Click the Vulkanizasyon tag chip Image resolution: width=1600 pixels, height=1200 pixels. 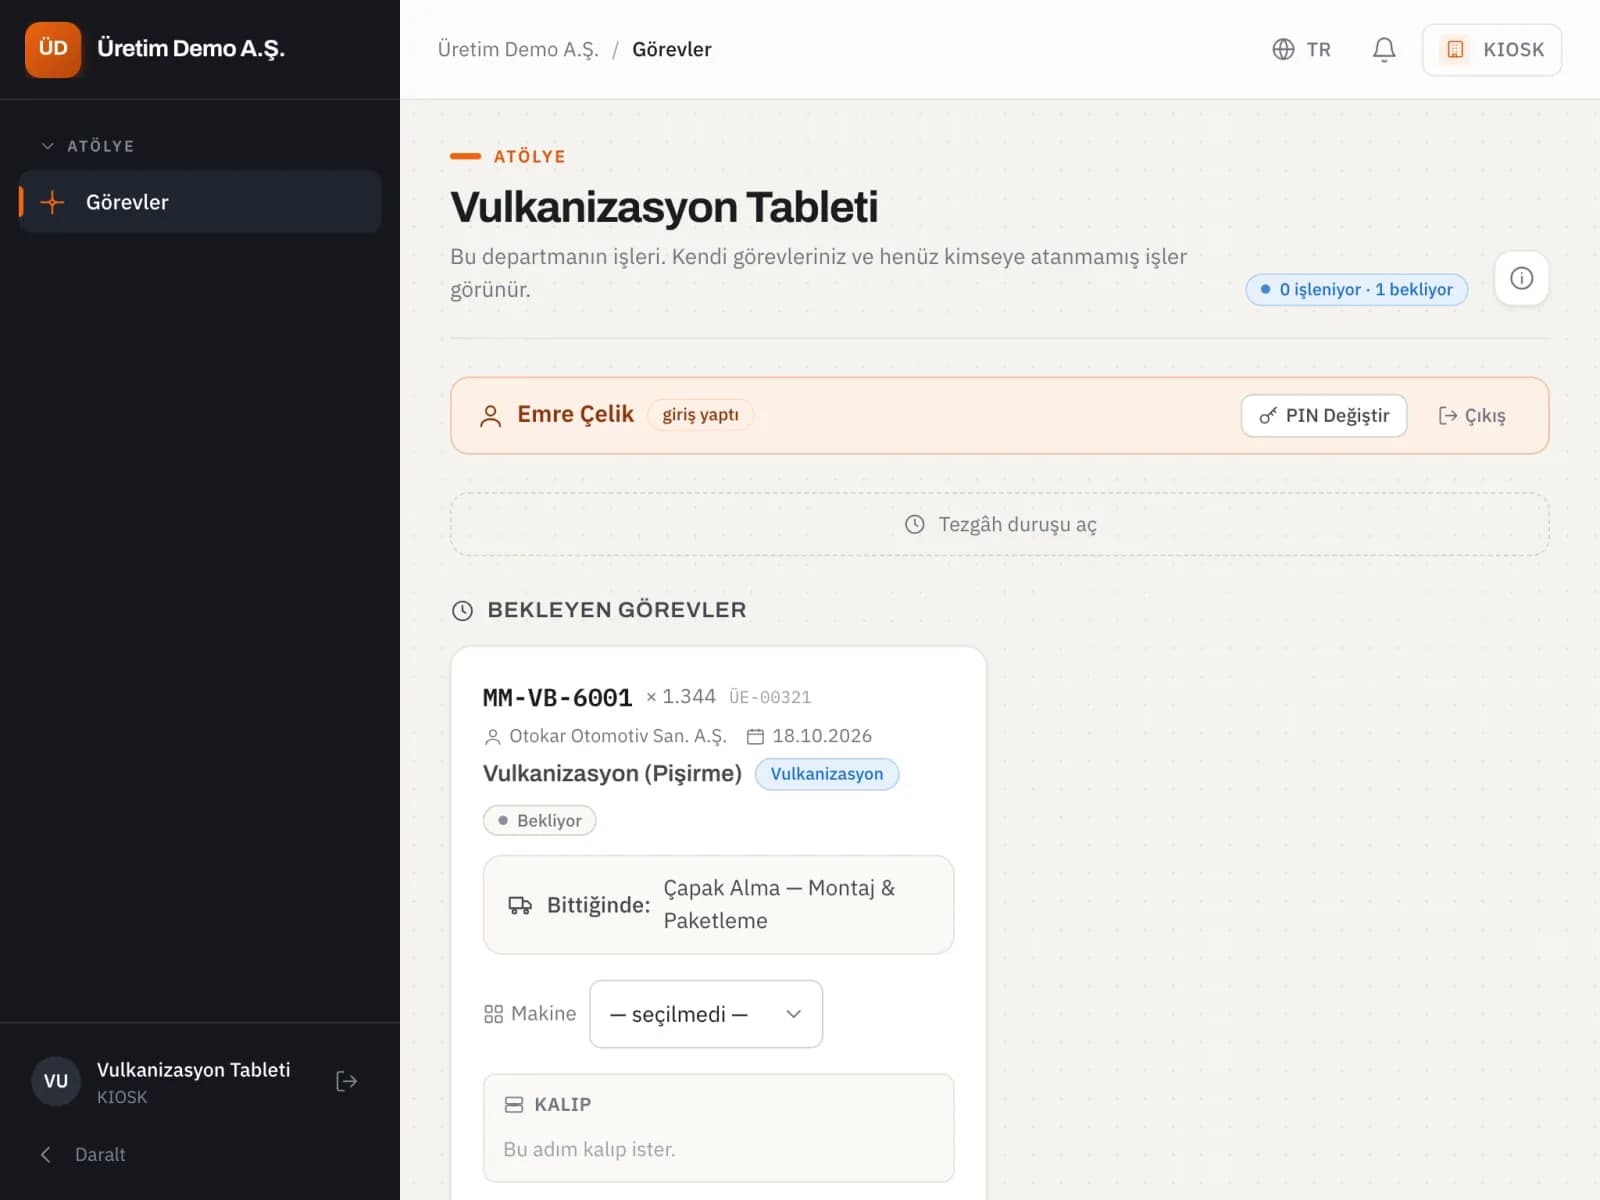coord(827,774)
